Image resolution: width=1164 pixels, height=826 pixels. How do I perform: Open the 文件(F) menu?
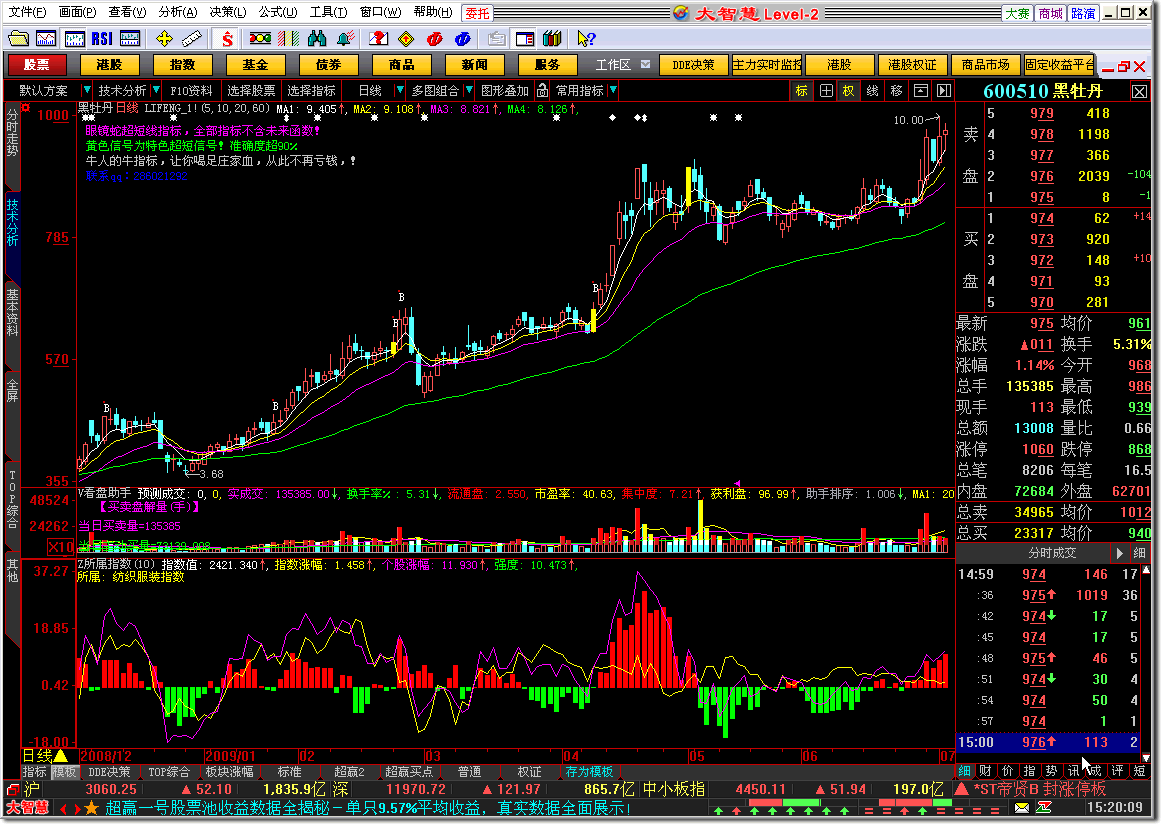click(27, 12)
